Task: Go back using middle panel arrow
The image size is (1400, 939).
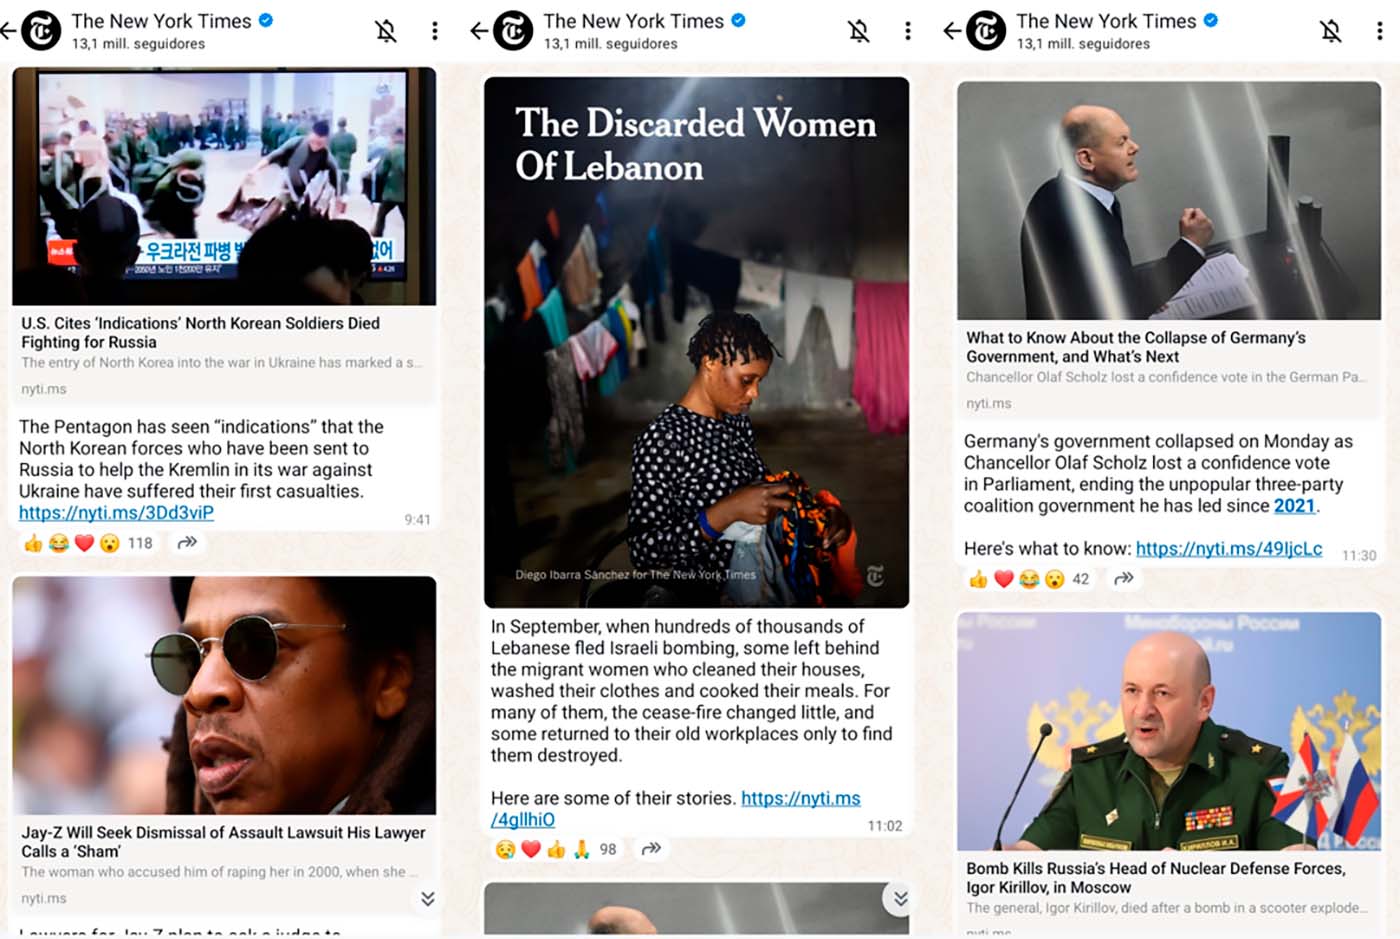Action: point(479,31)
